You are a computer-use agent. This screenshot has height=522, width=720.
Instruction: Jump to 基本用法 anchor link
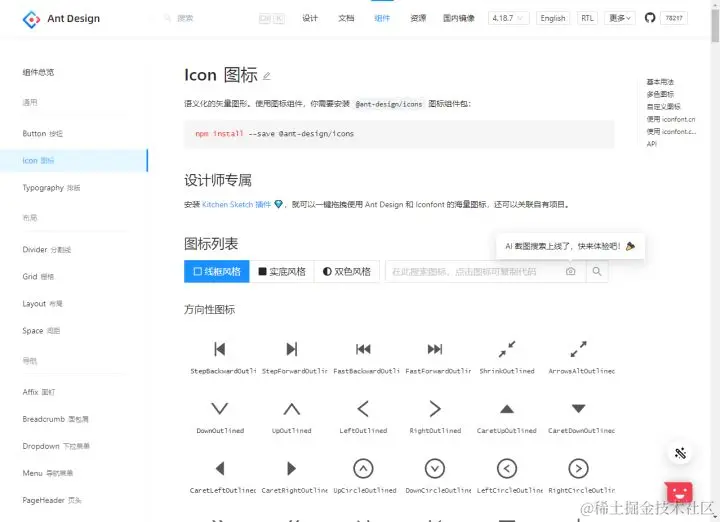(660, 82)
